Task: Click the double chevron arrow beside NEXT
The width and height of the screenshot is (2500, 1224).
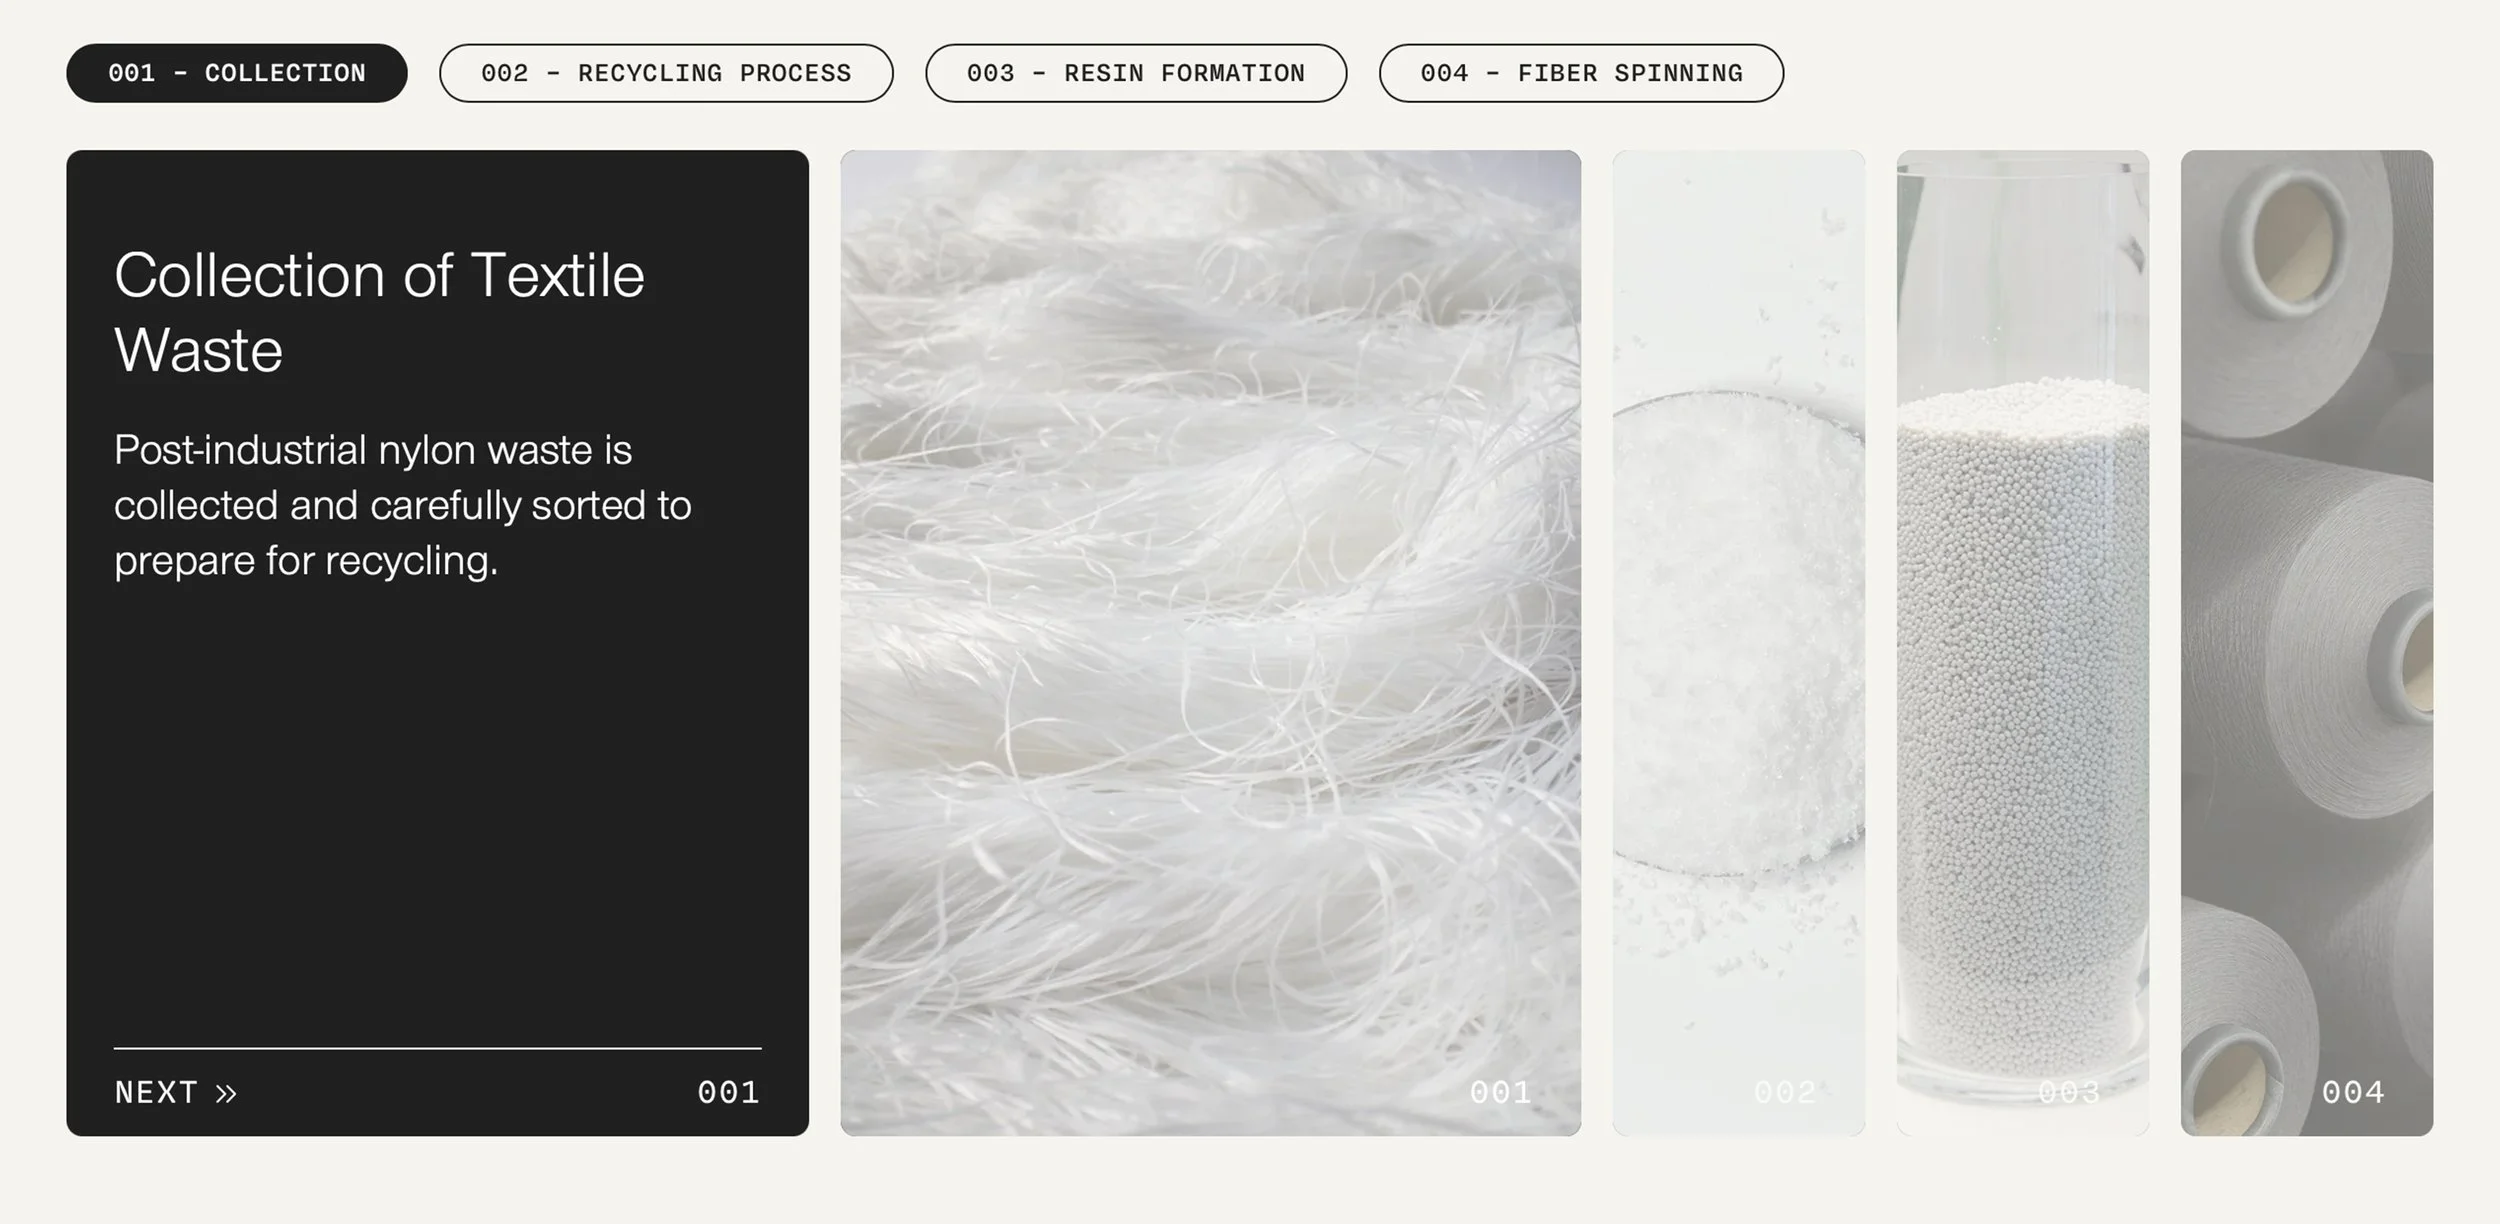Action: pyautogui.click(x=226, y=1093)
